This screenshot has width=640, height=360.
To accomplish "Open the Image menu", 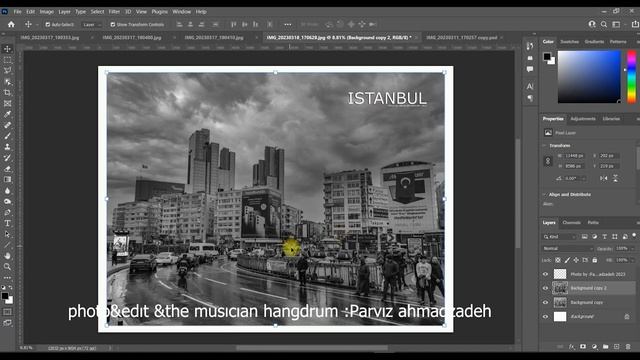I will pyautogui.click(x=47, y=12).
